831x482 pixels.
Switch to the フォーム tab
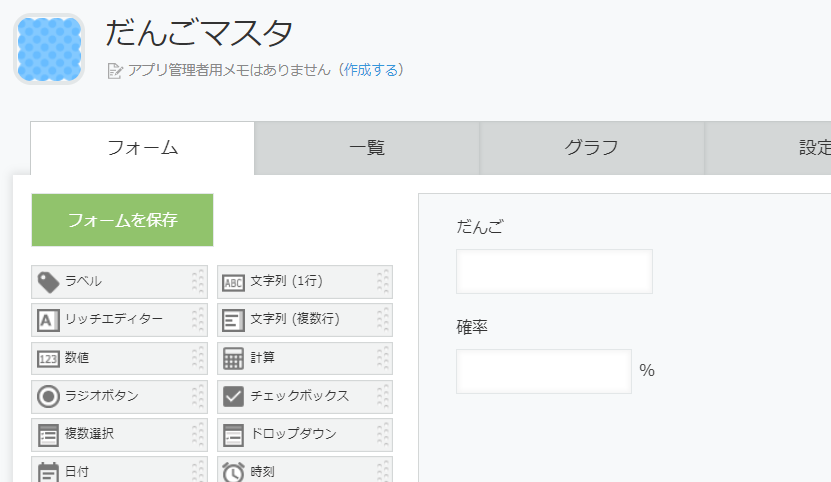point(143,148)
